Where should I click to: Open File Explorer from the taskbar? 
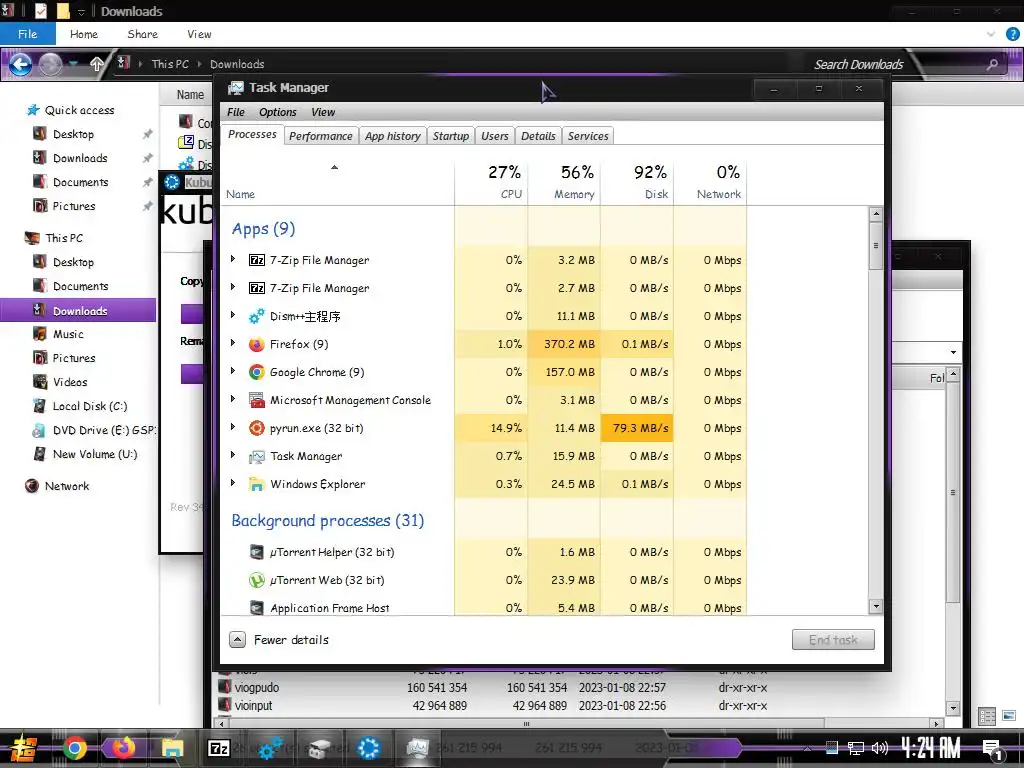point(172,748)
